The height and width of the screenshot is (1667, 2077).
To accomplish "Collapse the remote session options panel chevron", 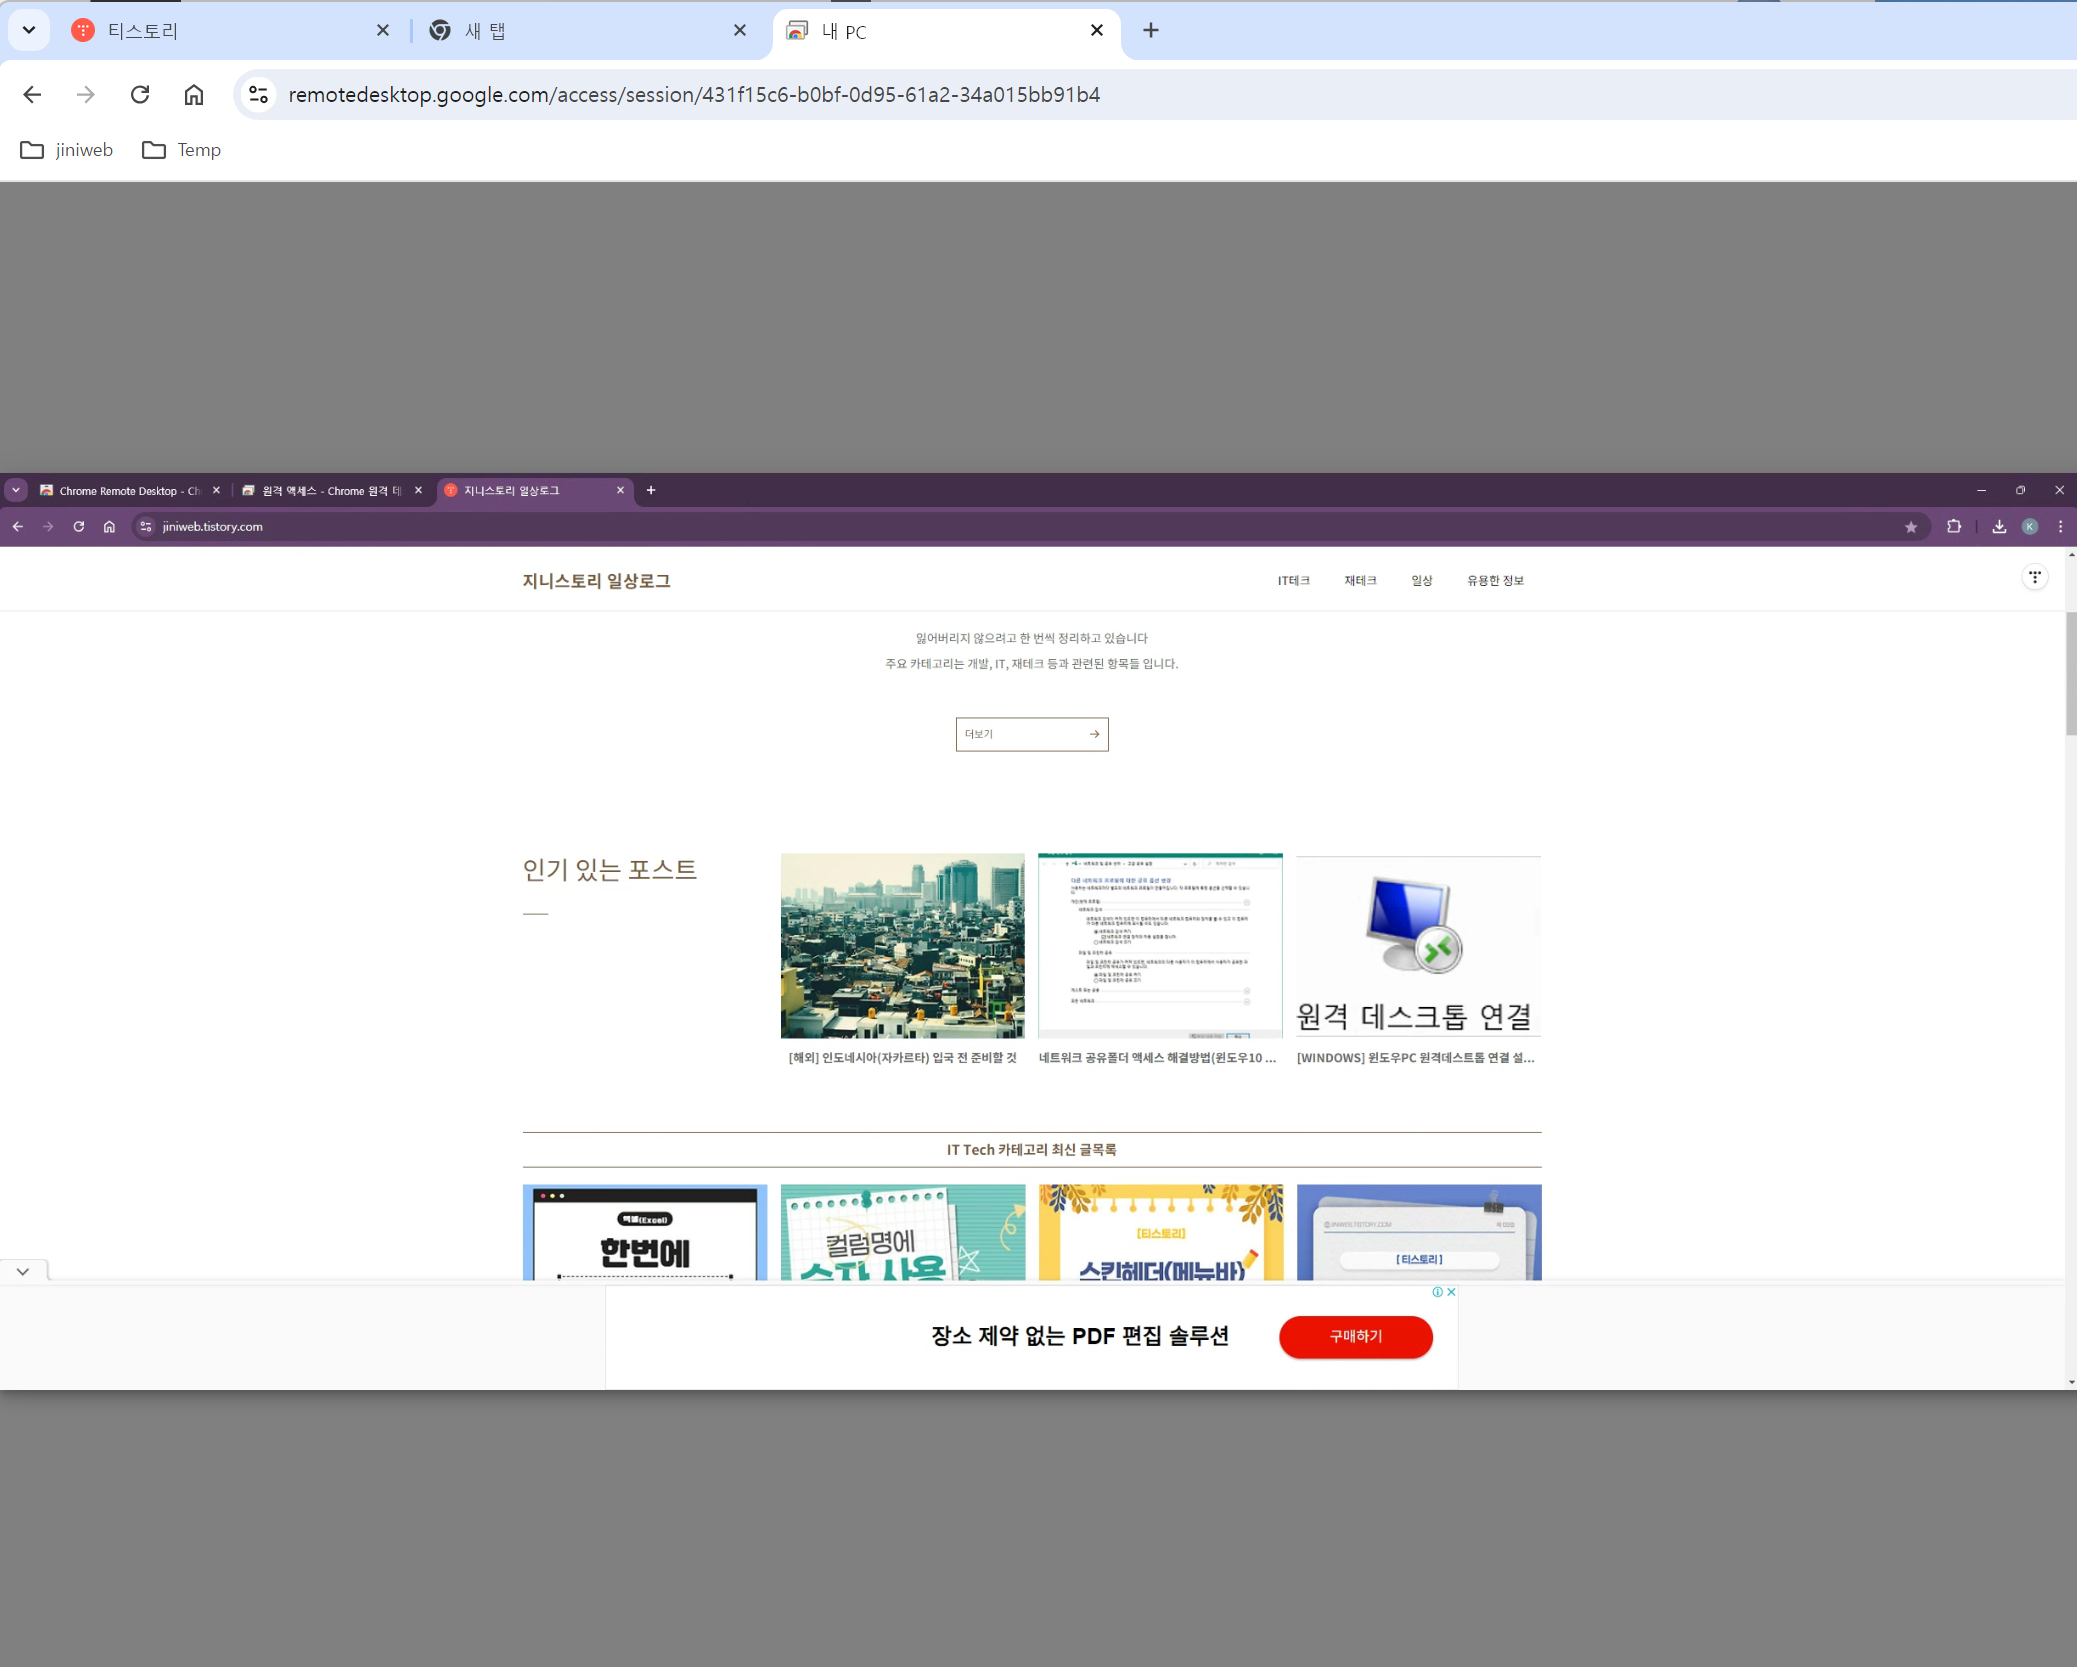I will 22,1271.
